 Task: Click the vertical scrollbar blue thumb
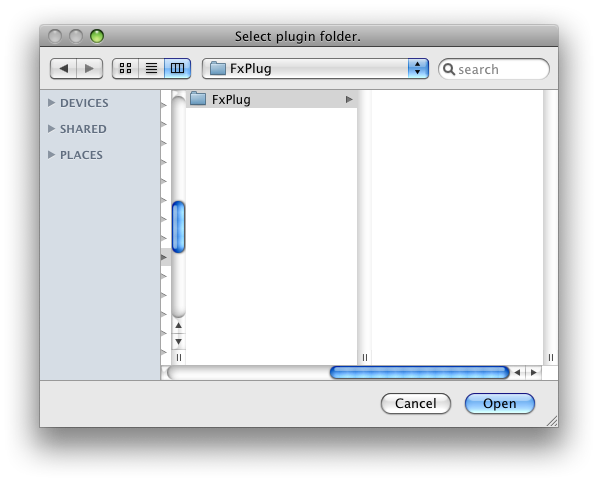tap(178, 227)
